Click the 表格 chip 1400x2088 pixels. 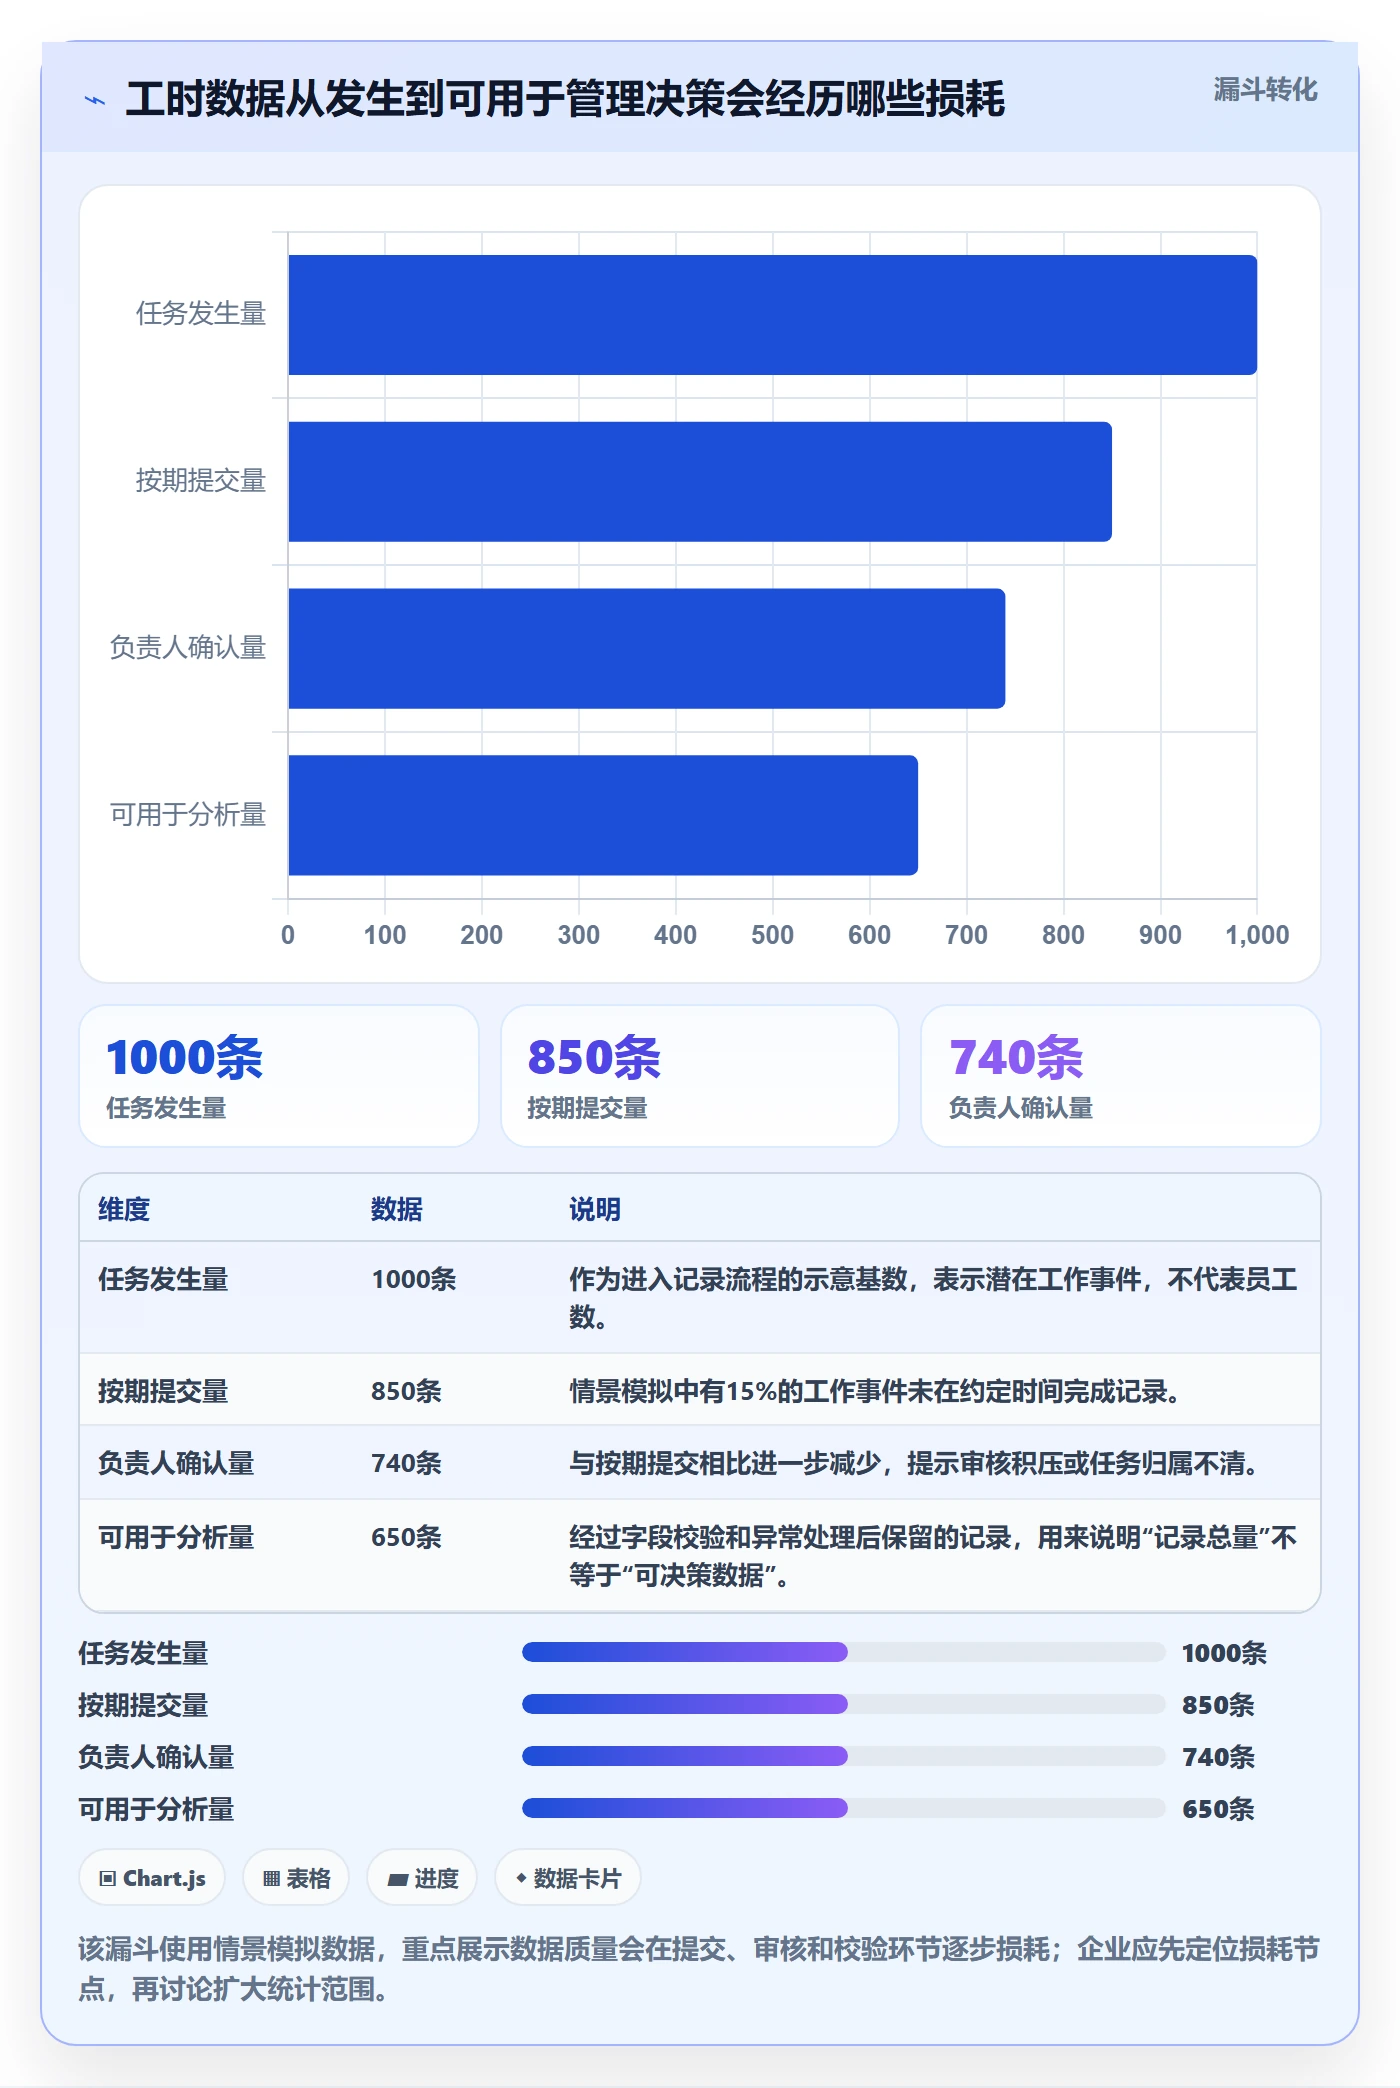tap(296, 1878)
